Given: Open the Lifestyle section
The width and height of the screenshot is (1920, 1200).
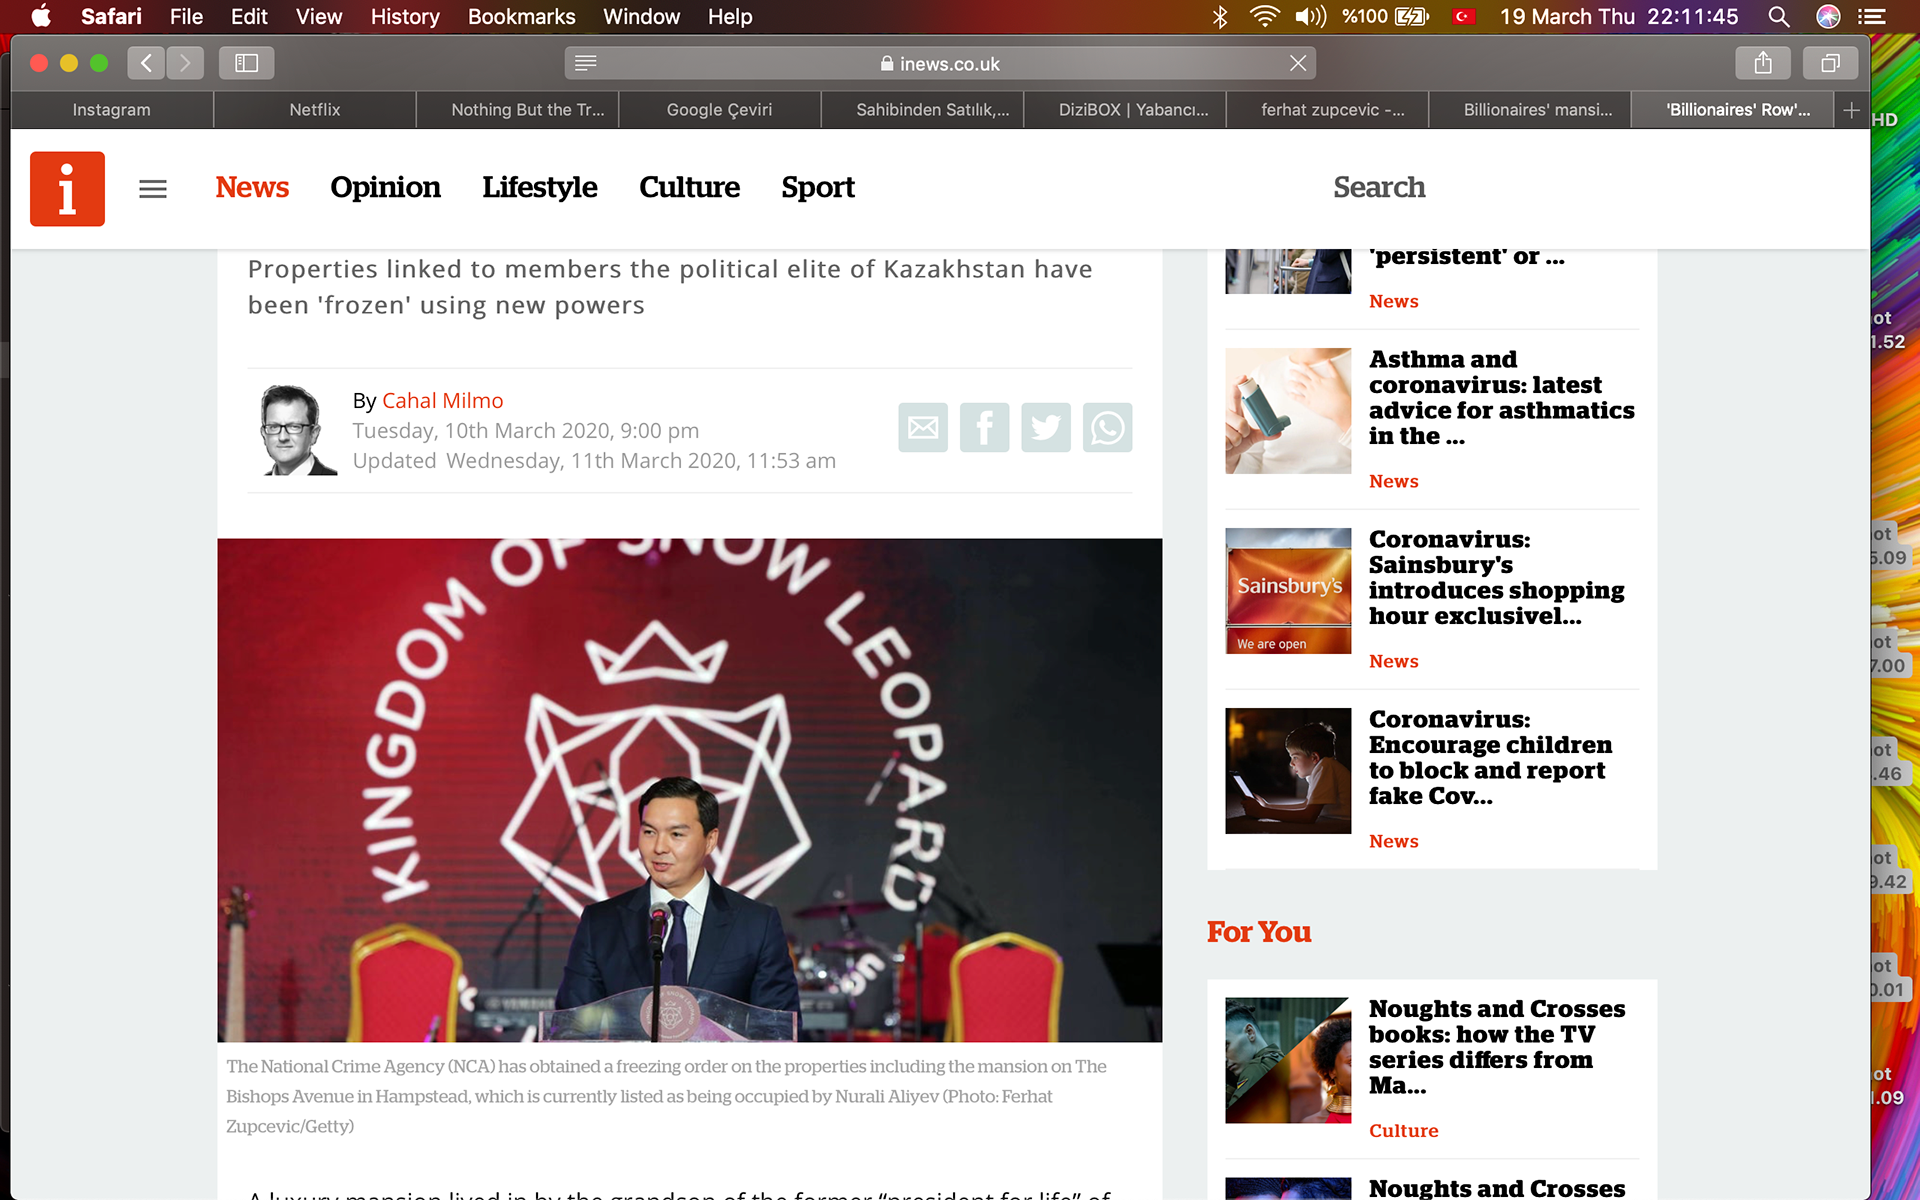Looking at the screenshot, I should coord(539,187).
